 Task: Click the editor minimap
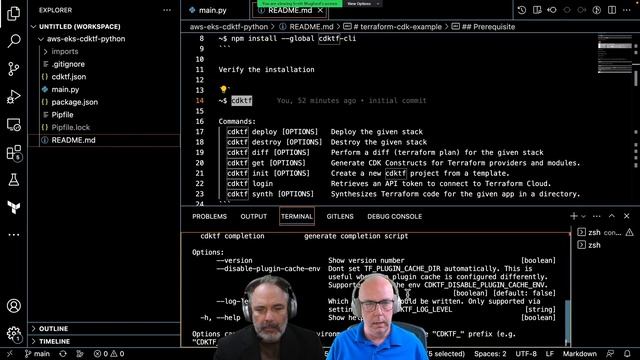tap(615, 54)
